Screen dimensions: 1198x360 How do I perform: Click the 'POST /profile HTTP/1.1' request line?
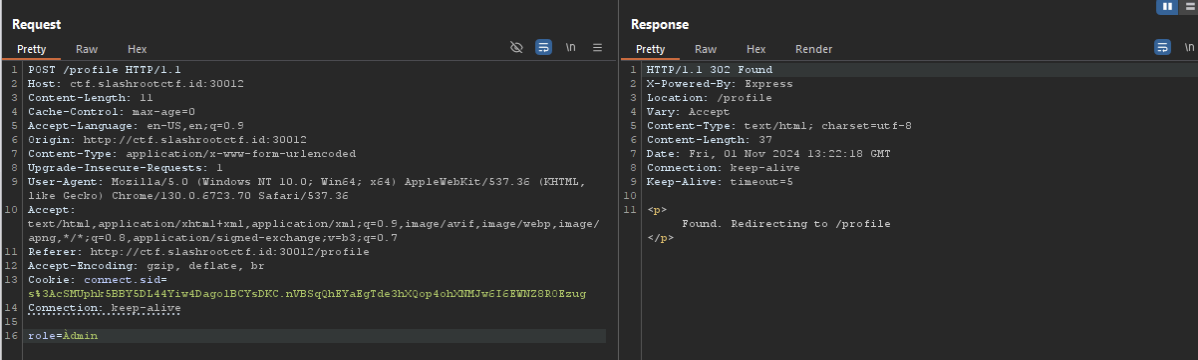(x=105, y=70)
